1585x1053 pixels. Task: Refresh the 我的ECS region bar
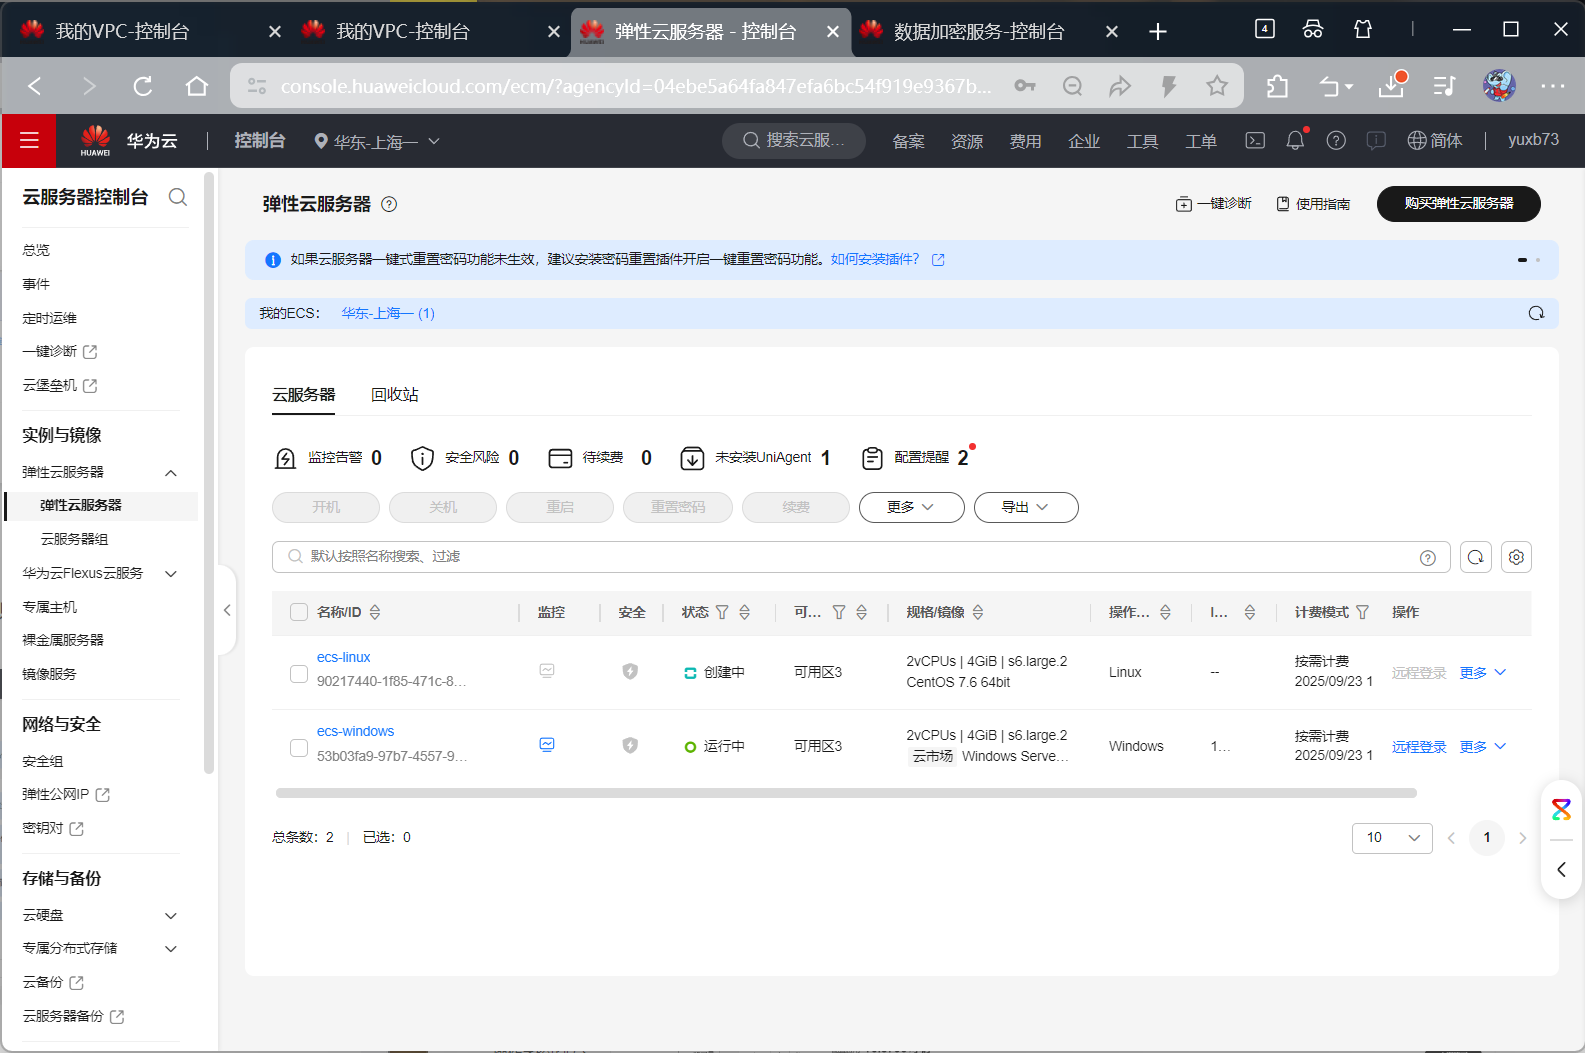pos(1536,313)
